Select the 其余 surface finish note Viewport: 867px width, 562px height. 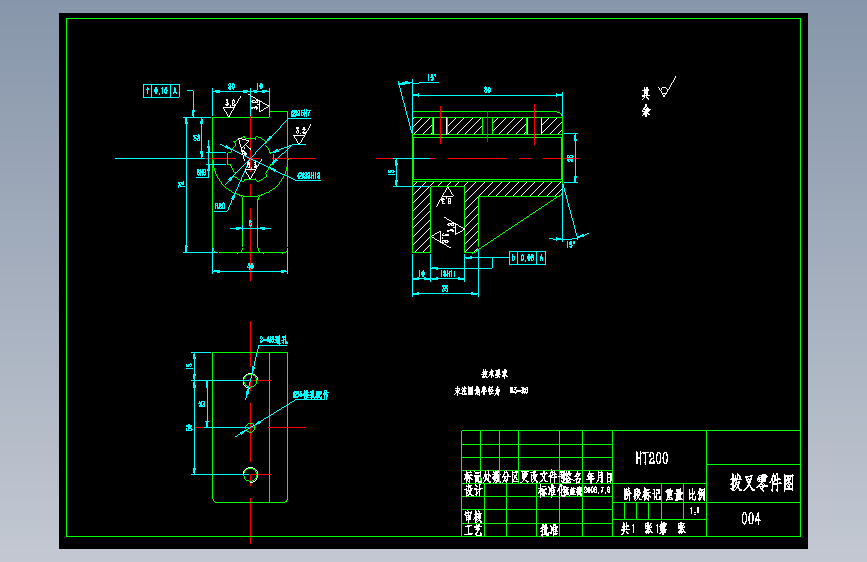pos(646,102)
